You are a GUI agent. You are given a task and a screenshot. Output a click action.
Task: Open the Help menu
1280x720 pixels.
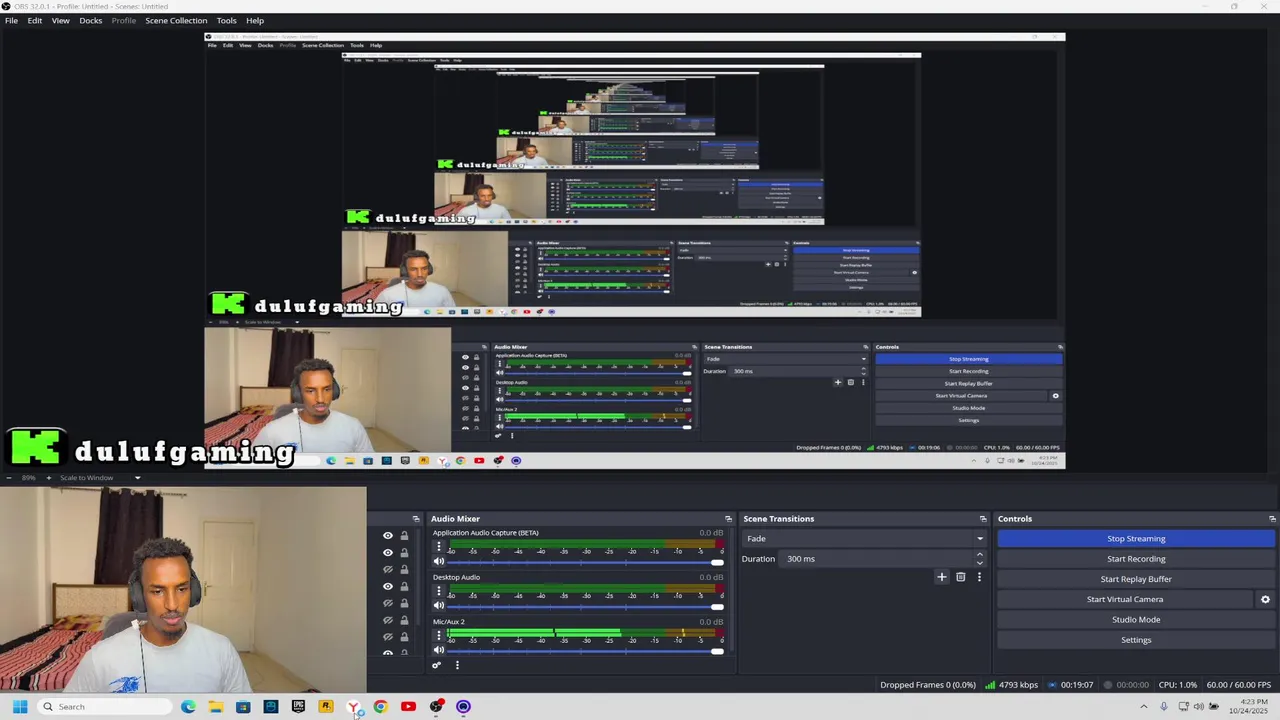coord(255,20)
